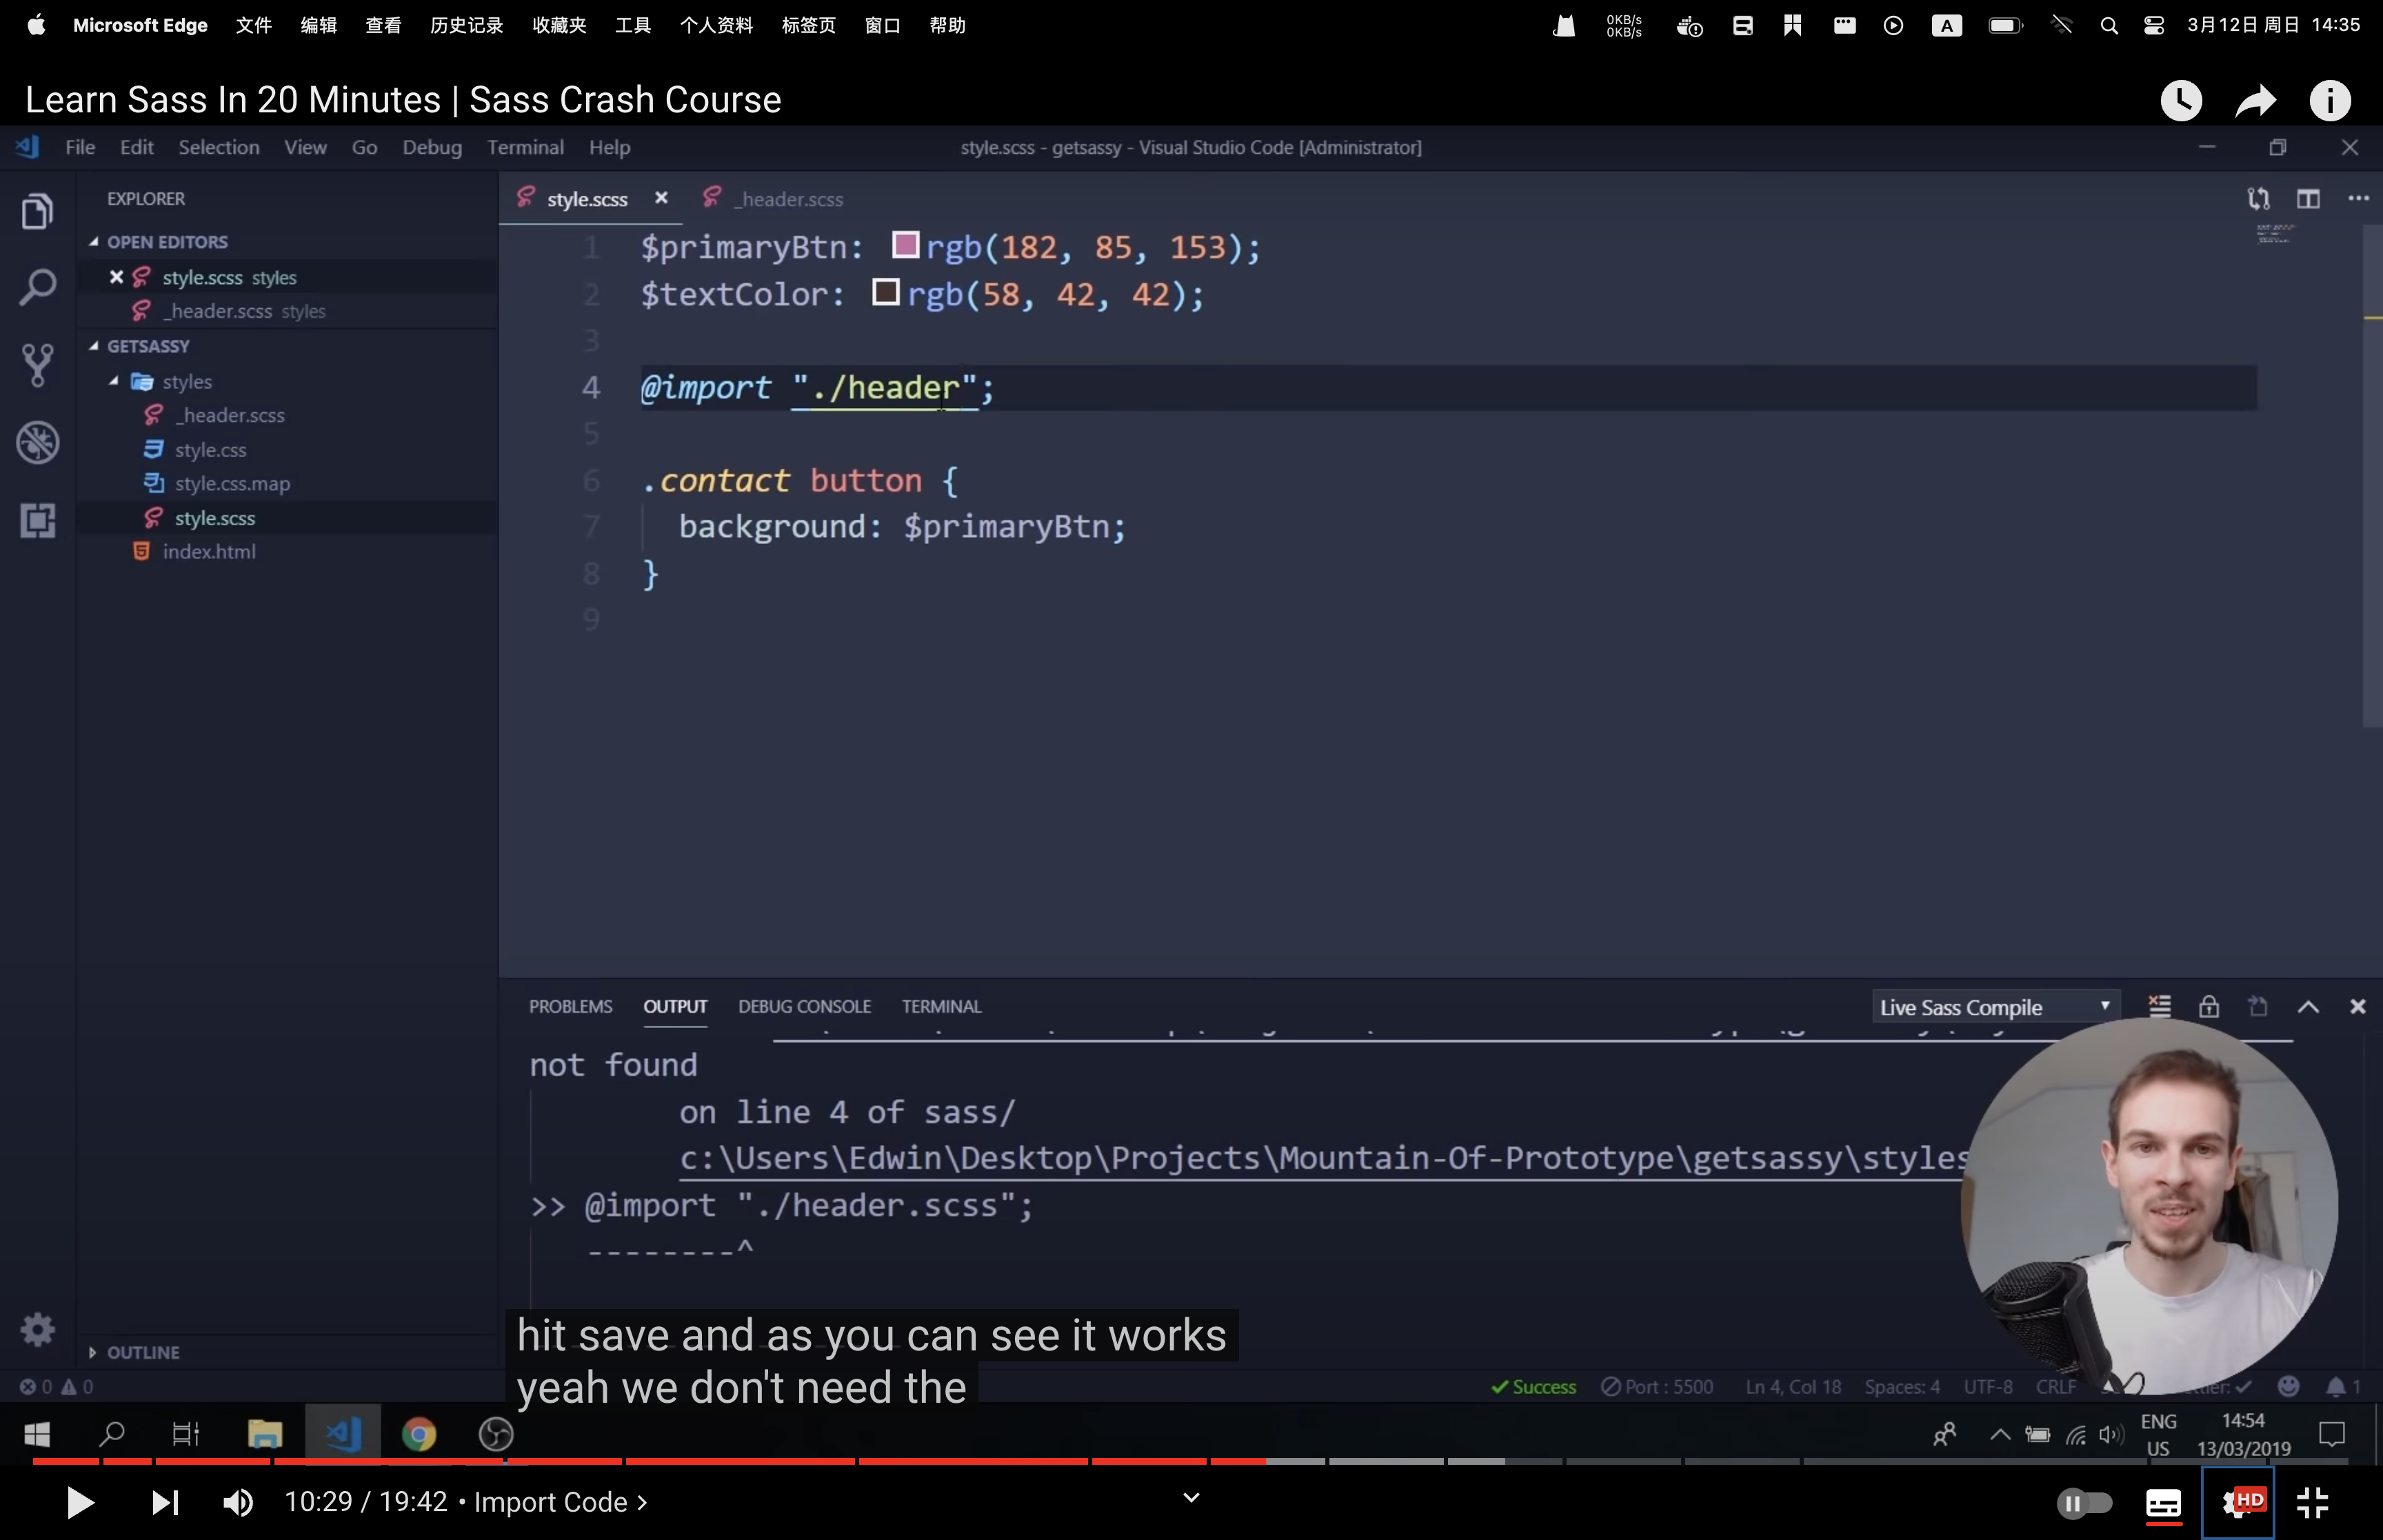Click the Open Changes compare icon
This screenshot has height=1540, width=2383.
(2258, 199)
